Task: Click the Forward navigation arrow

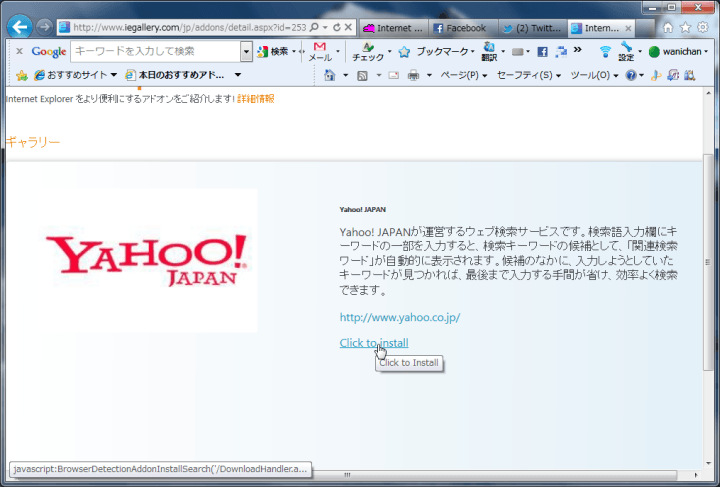Action: pyautogui.click(x=45, y=28)
